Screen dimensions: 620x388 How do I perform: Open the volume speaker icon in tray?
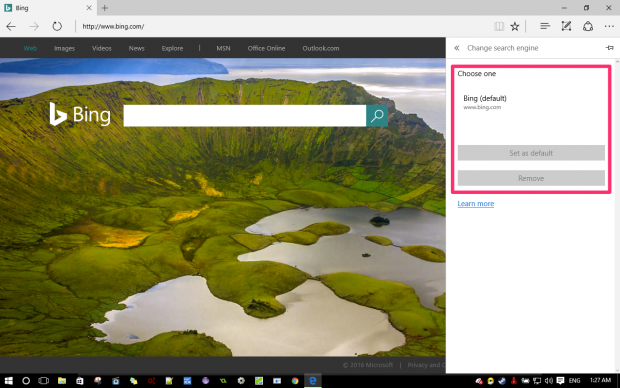[x=548, y=381]
